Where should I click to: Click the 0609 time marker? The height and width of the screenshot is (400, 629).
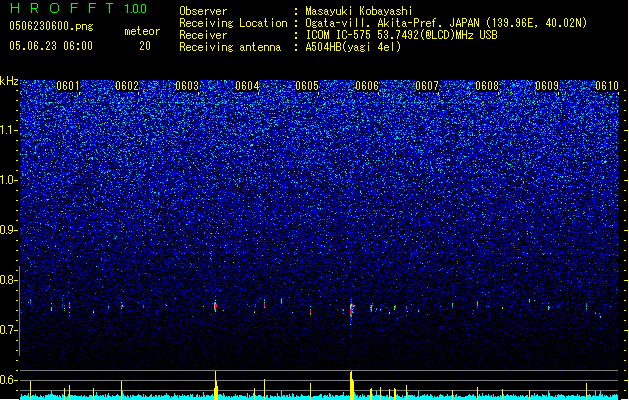[547, 86]
